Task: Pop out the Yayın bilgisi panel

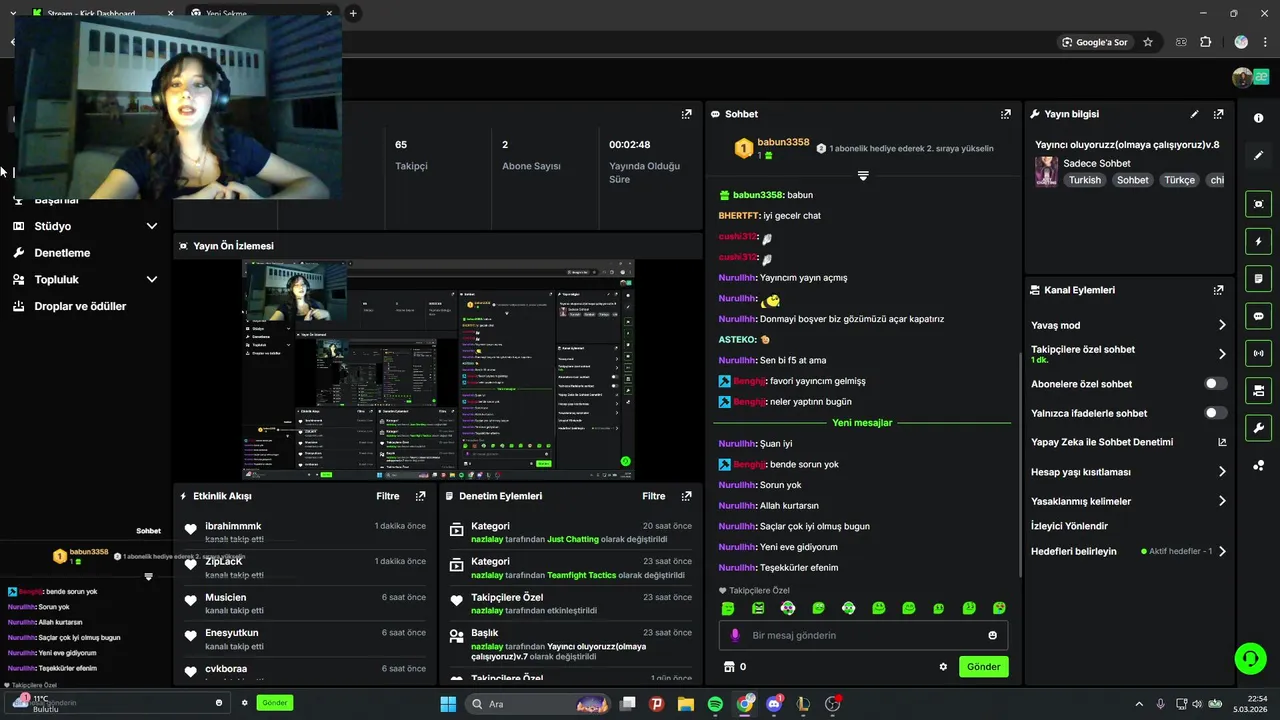Action: tap(1218, 114)
